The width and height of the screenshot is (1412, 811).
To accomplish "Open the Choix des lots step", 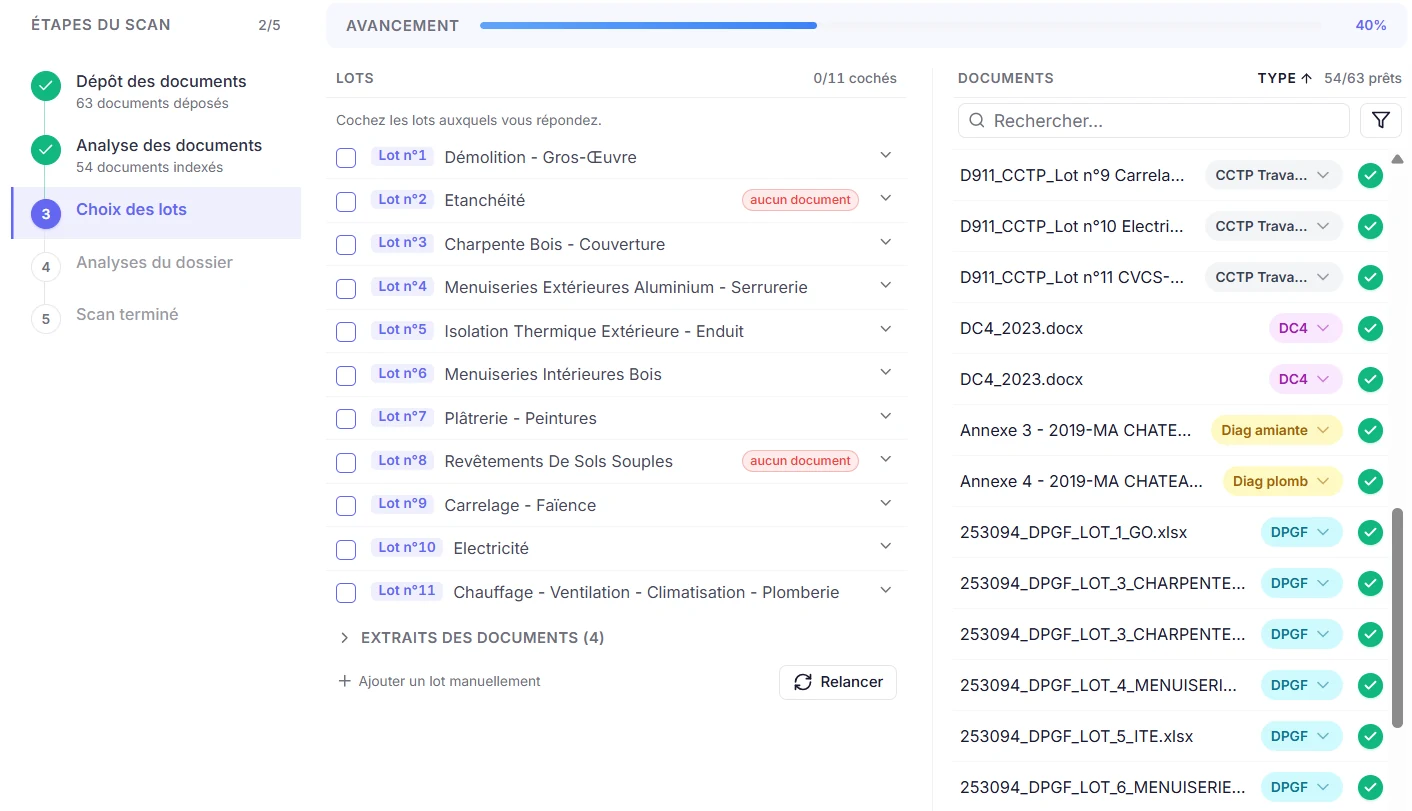I will tap(156, 213).
